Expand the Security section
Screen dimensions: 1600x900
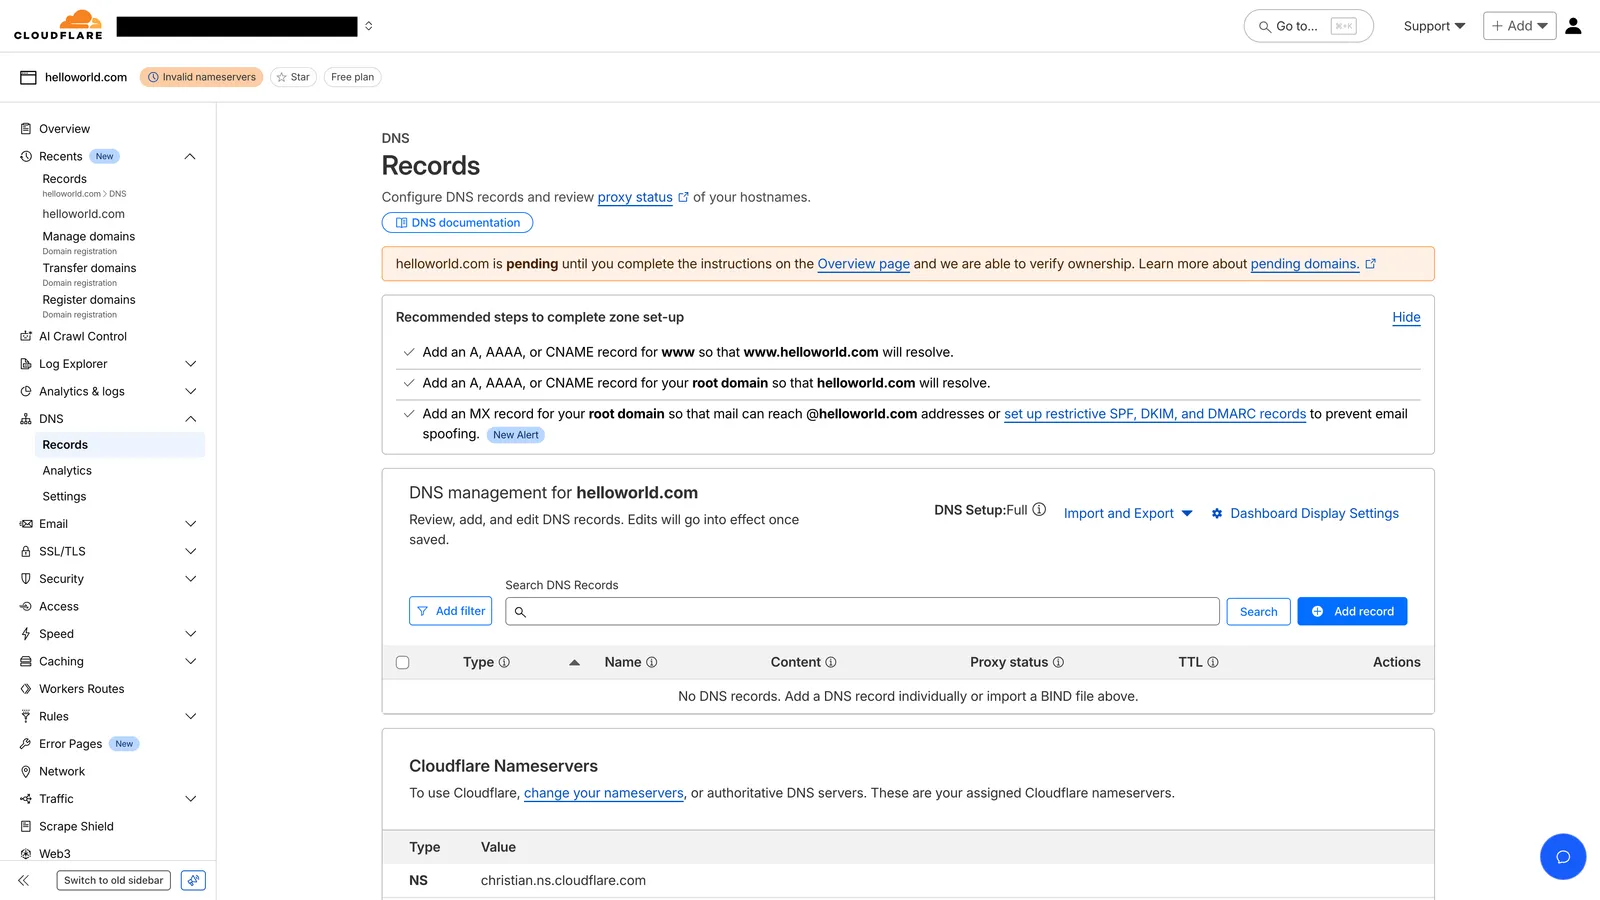[190, 579]
